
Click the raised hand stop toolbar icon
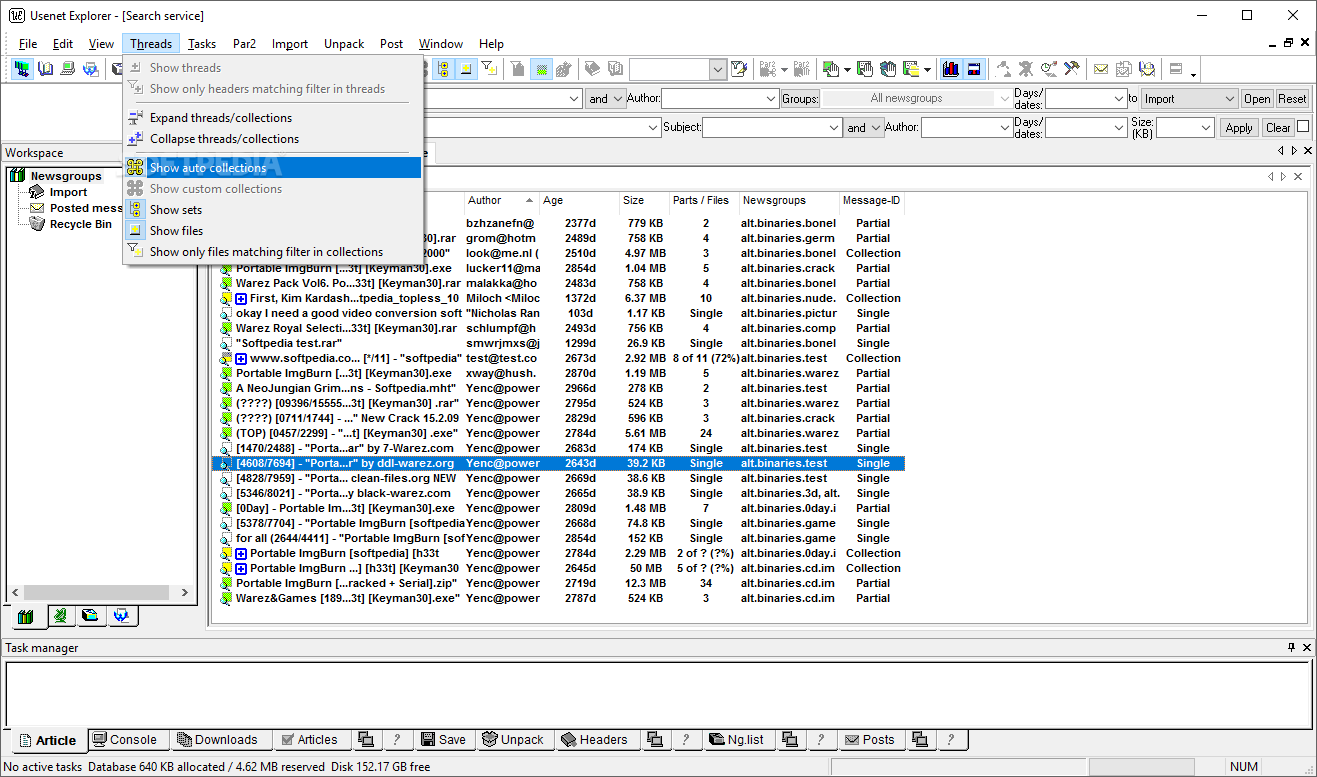[889, 69]
